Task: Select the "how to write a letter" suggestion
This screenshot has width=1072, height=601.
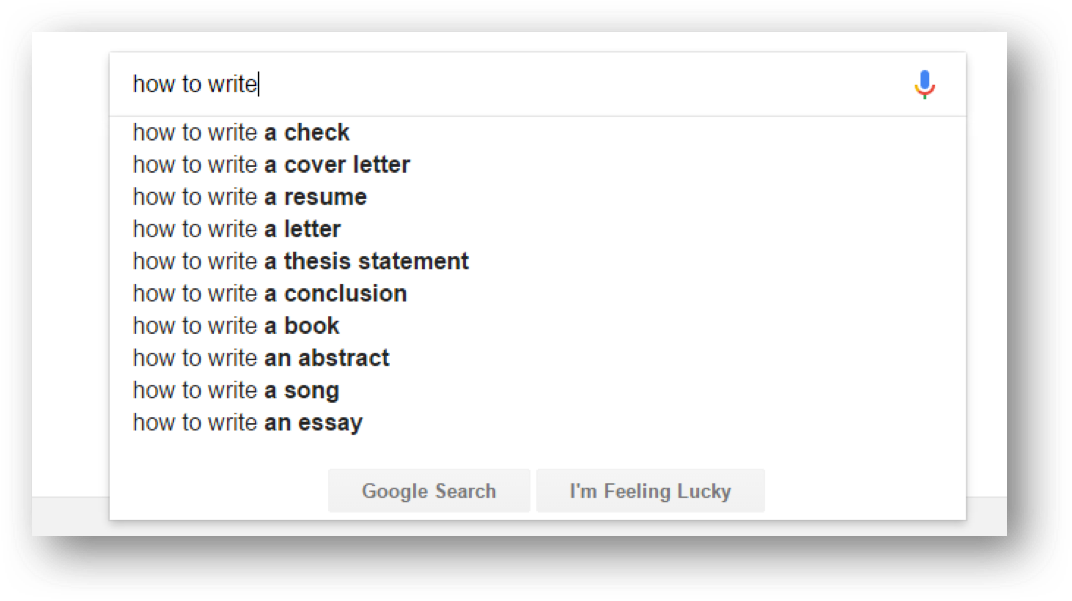Action: click(236, 229)
